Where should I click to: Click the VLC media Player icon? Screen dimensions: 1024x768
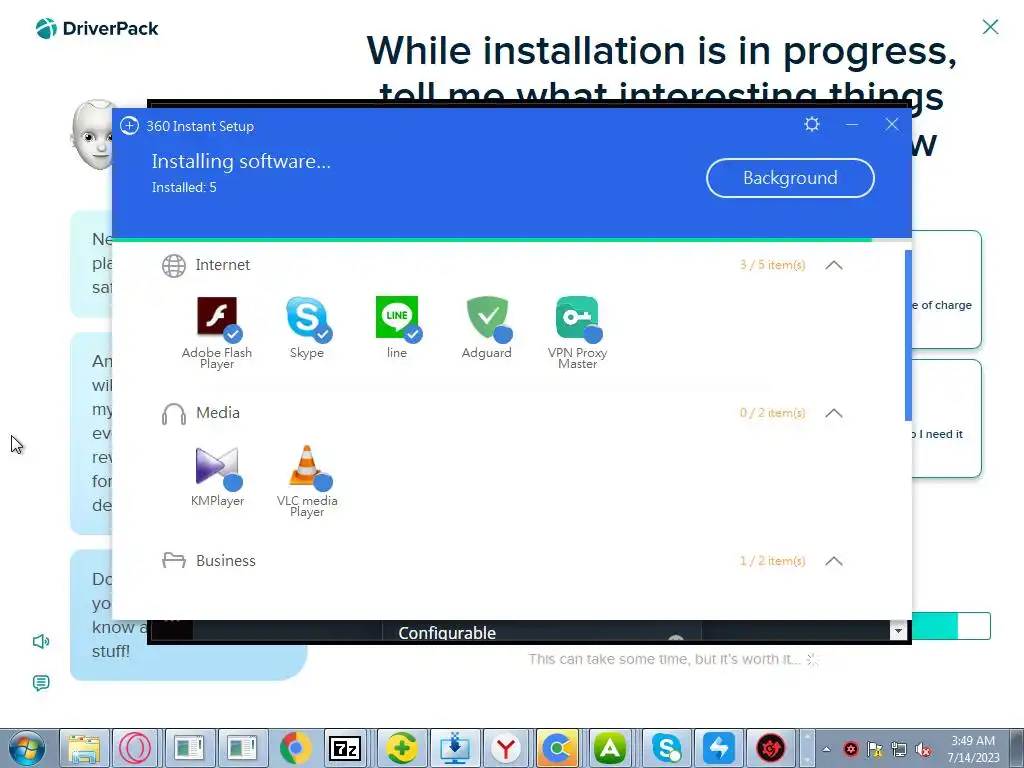point(306,465)
